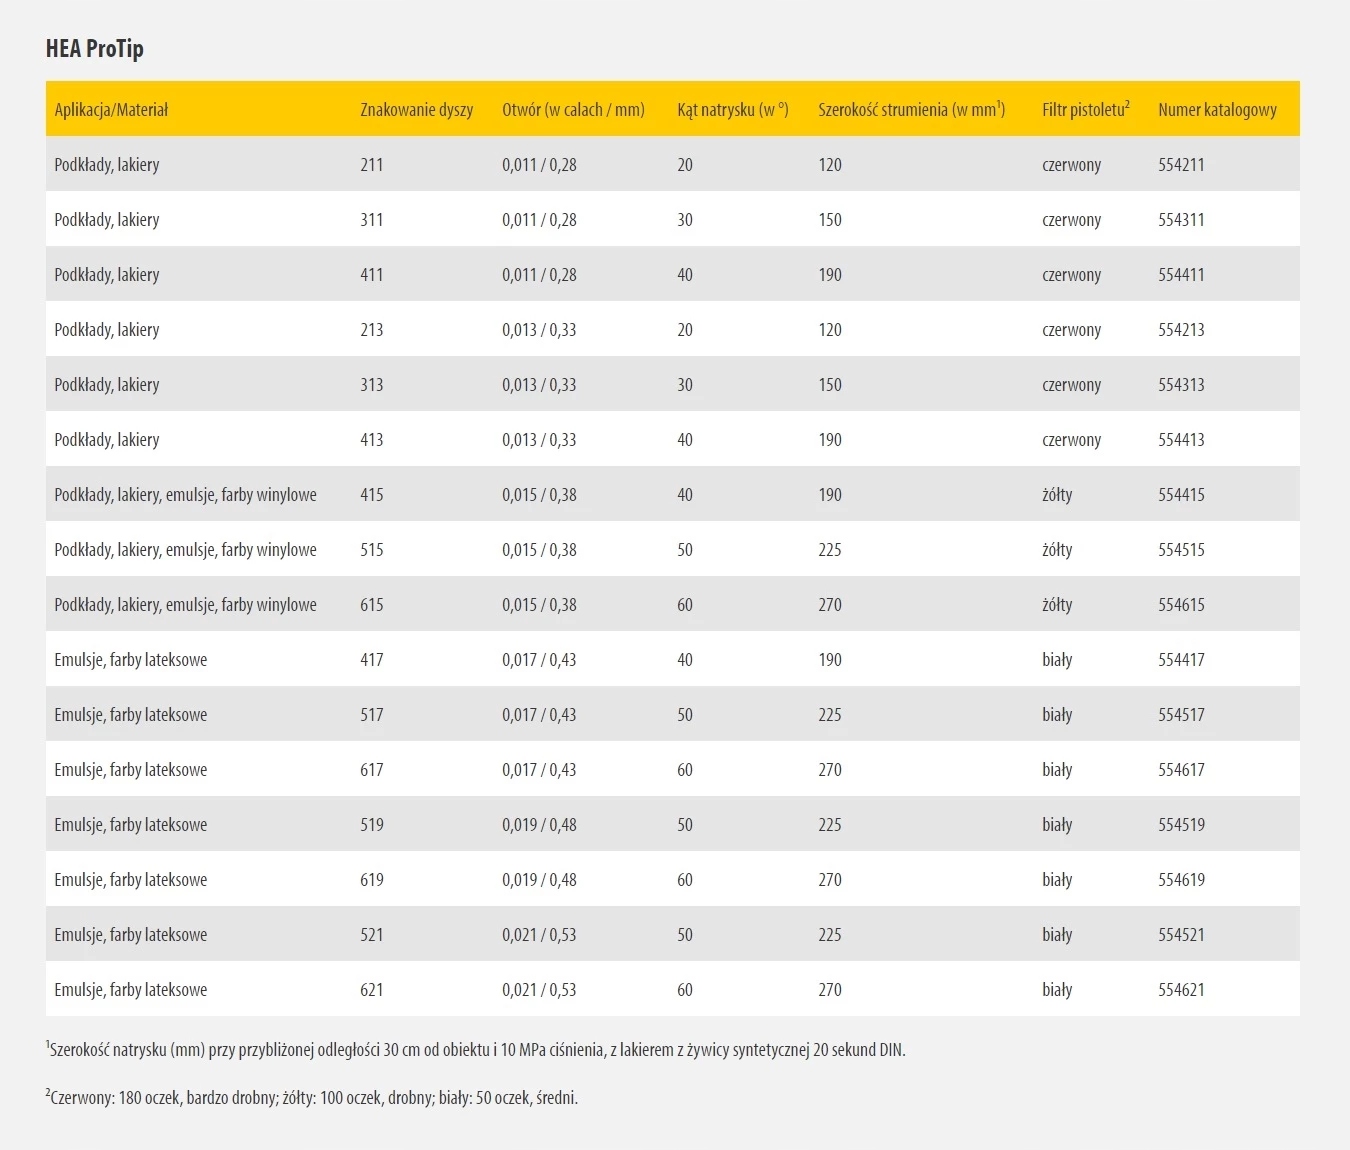Viewport: 1350px width, 1150px height.
Task: Click nozzle marking 311 cell
Action: coord(372,220)
